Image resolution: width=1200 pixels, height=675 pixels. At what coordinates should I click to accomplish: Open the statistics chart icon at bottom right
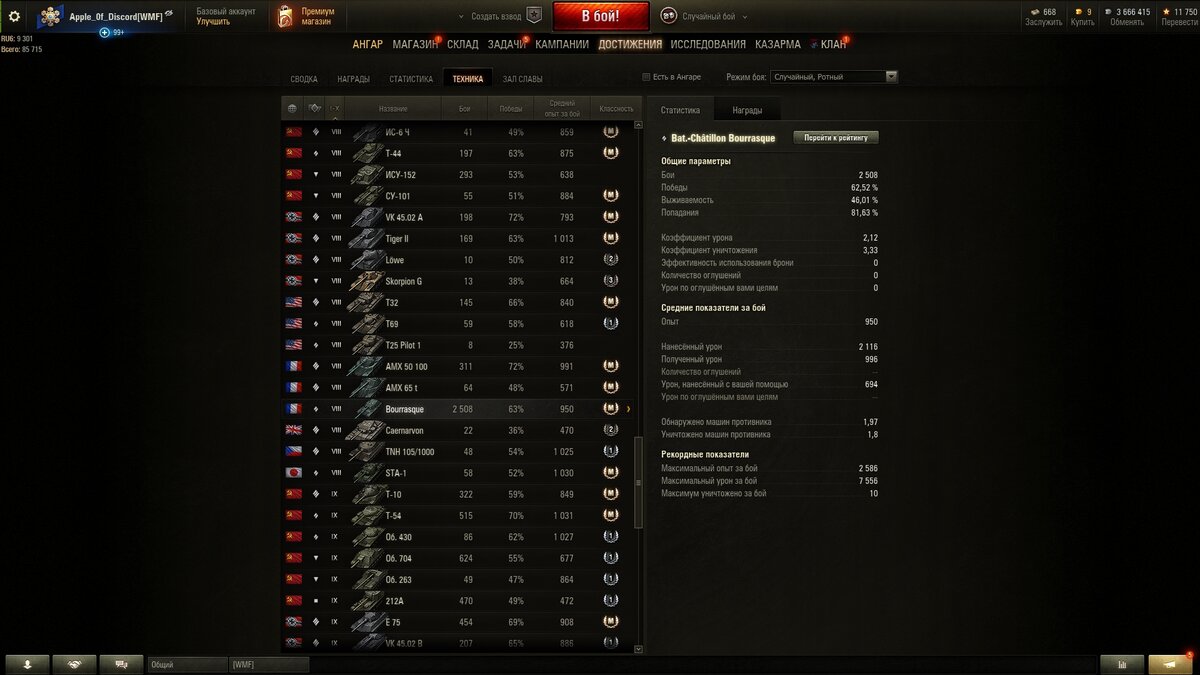pyautogui.click(x=1122, y=664)
